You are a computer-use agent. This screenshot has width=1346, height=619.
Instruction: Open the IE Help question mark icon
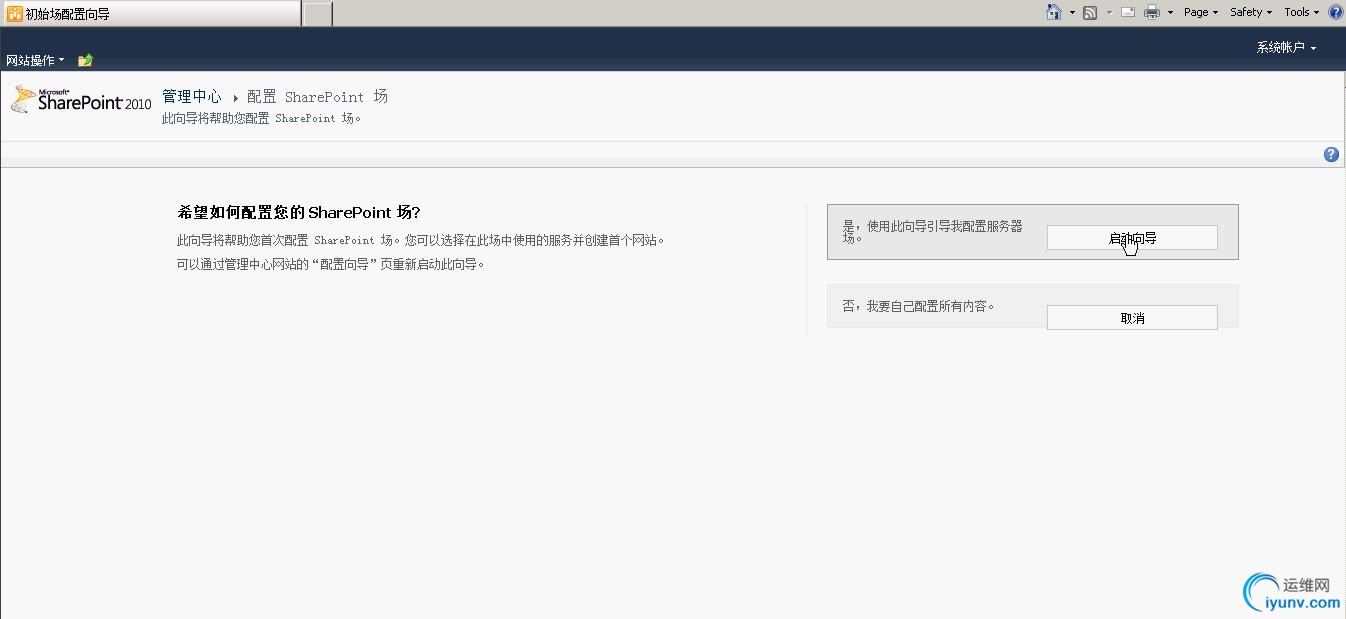(1335, 12)
